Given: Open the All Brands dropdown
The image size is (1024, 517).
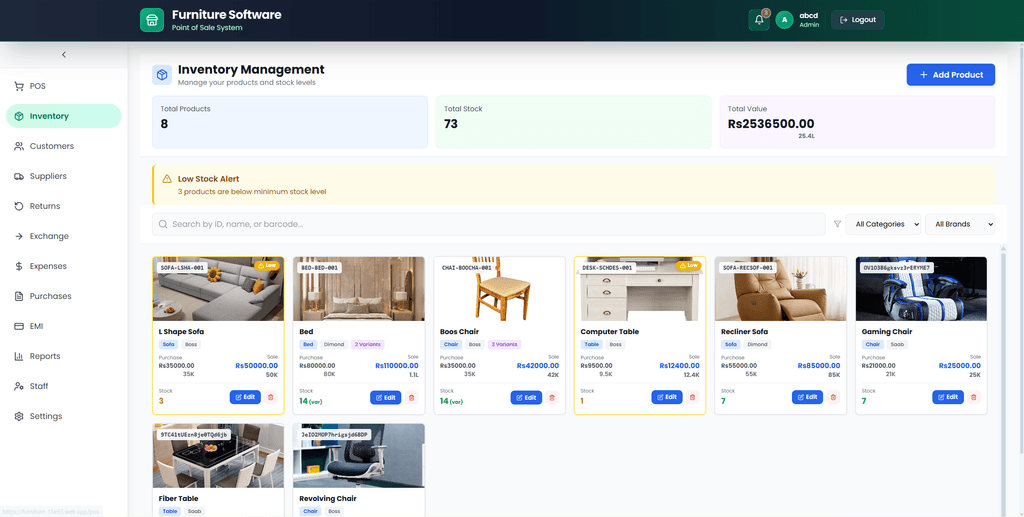Looking at the screenshot, I should (960, 224).
